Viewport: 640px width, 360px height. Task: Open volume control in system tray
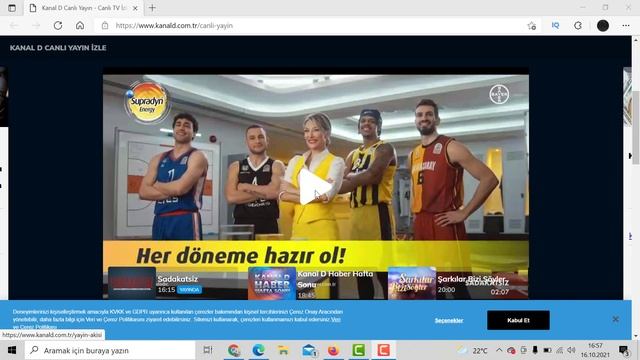571,350
